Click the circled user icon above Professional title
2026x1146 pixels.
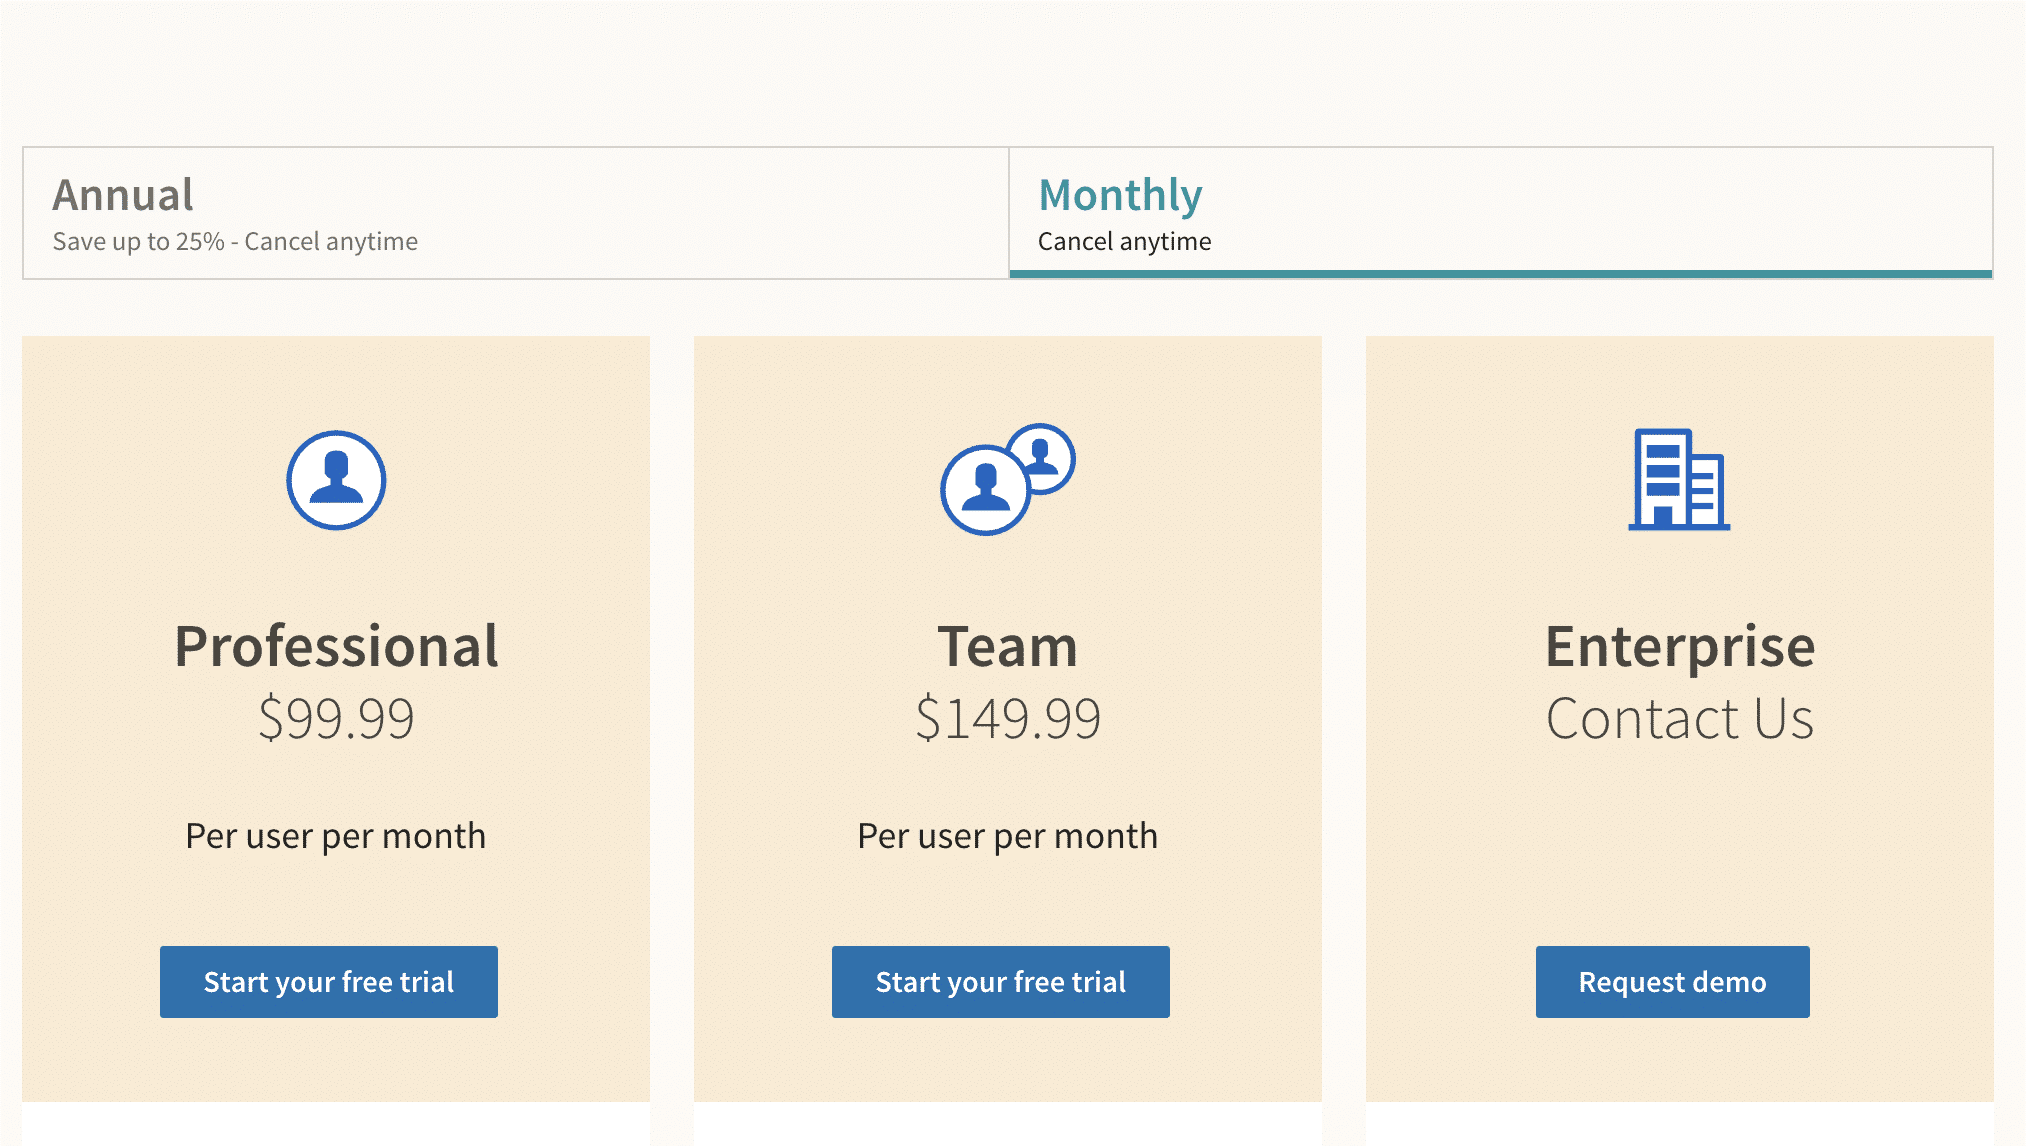point(336,479)
